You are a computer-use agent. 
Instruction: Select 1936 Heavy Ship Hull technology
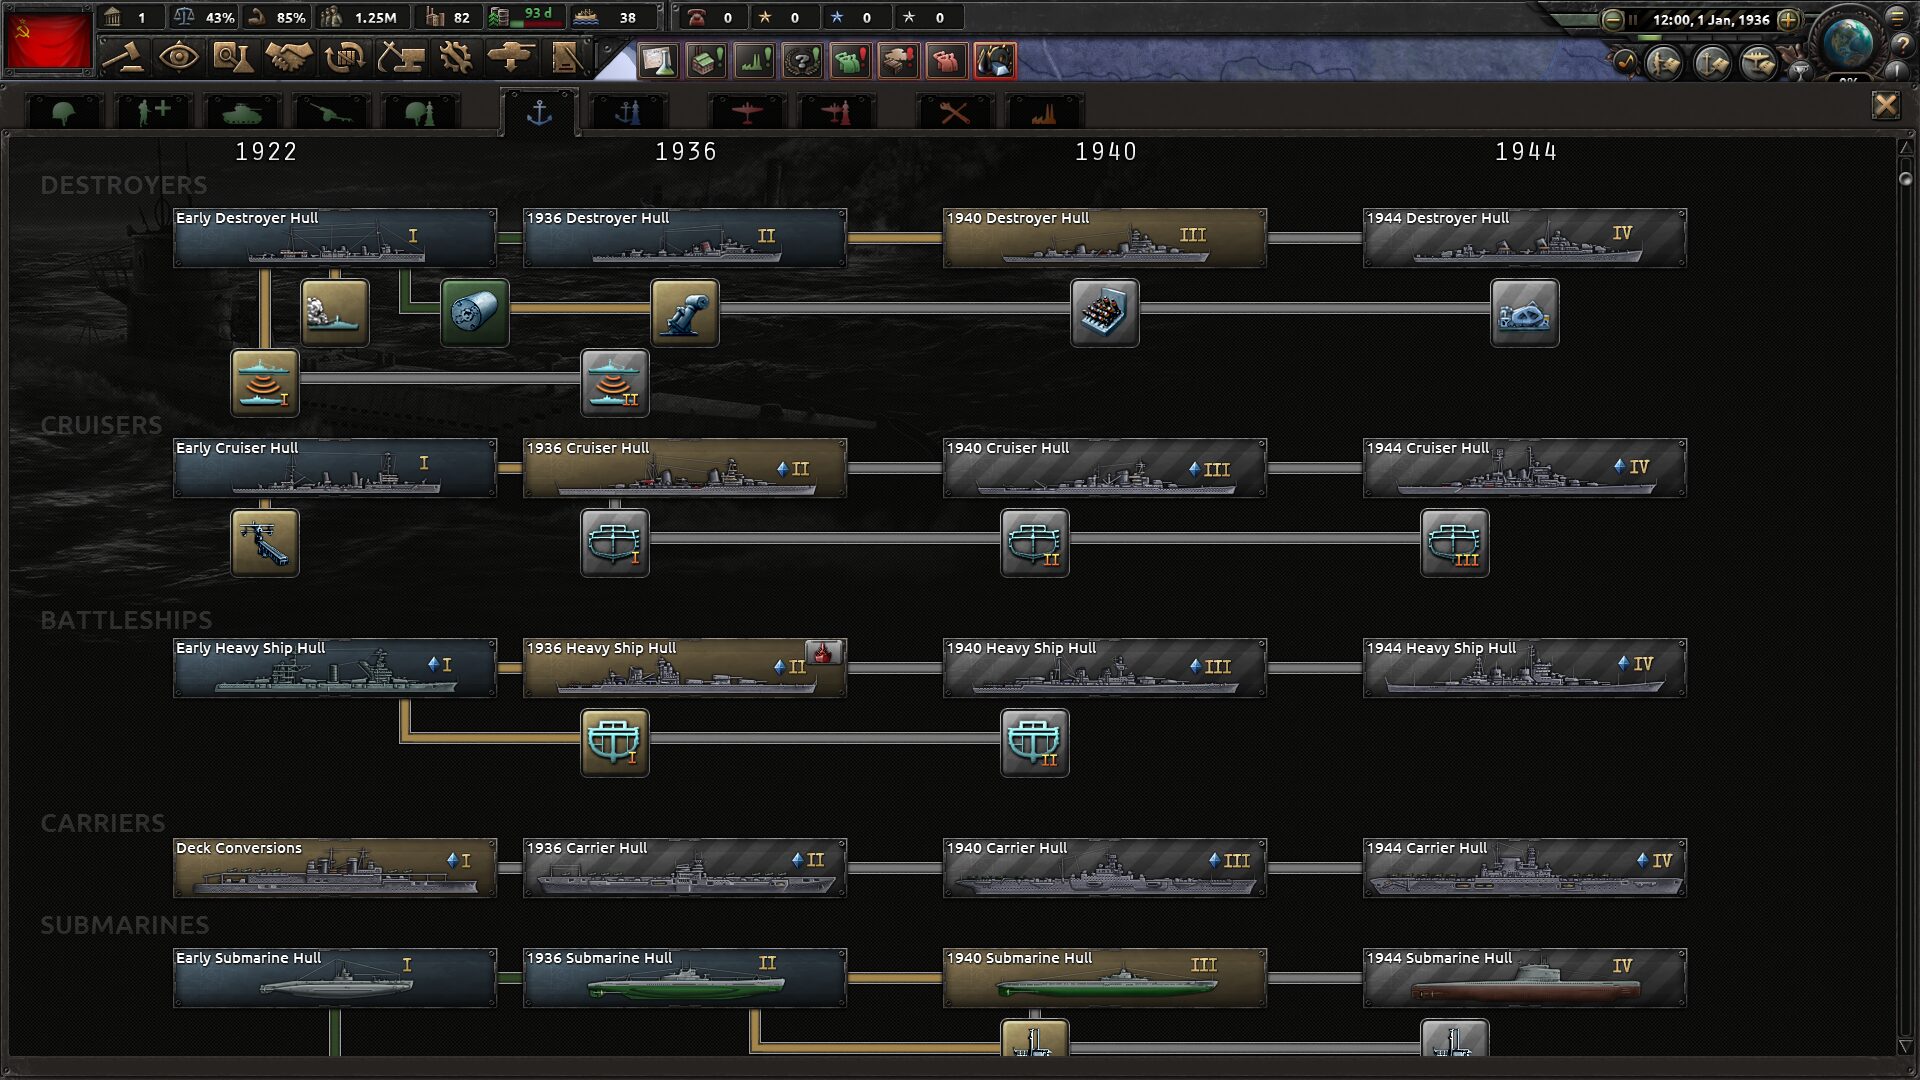tap(685, 668)
